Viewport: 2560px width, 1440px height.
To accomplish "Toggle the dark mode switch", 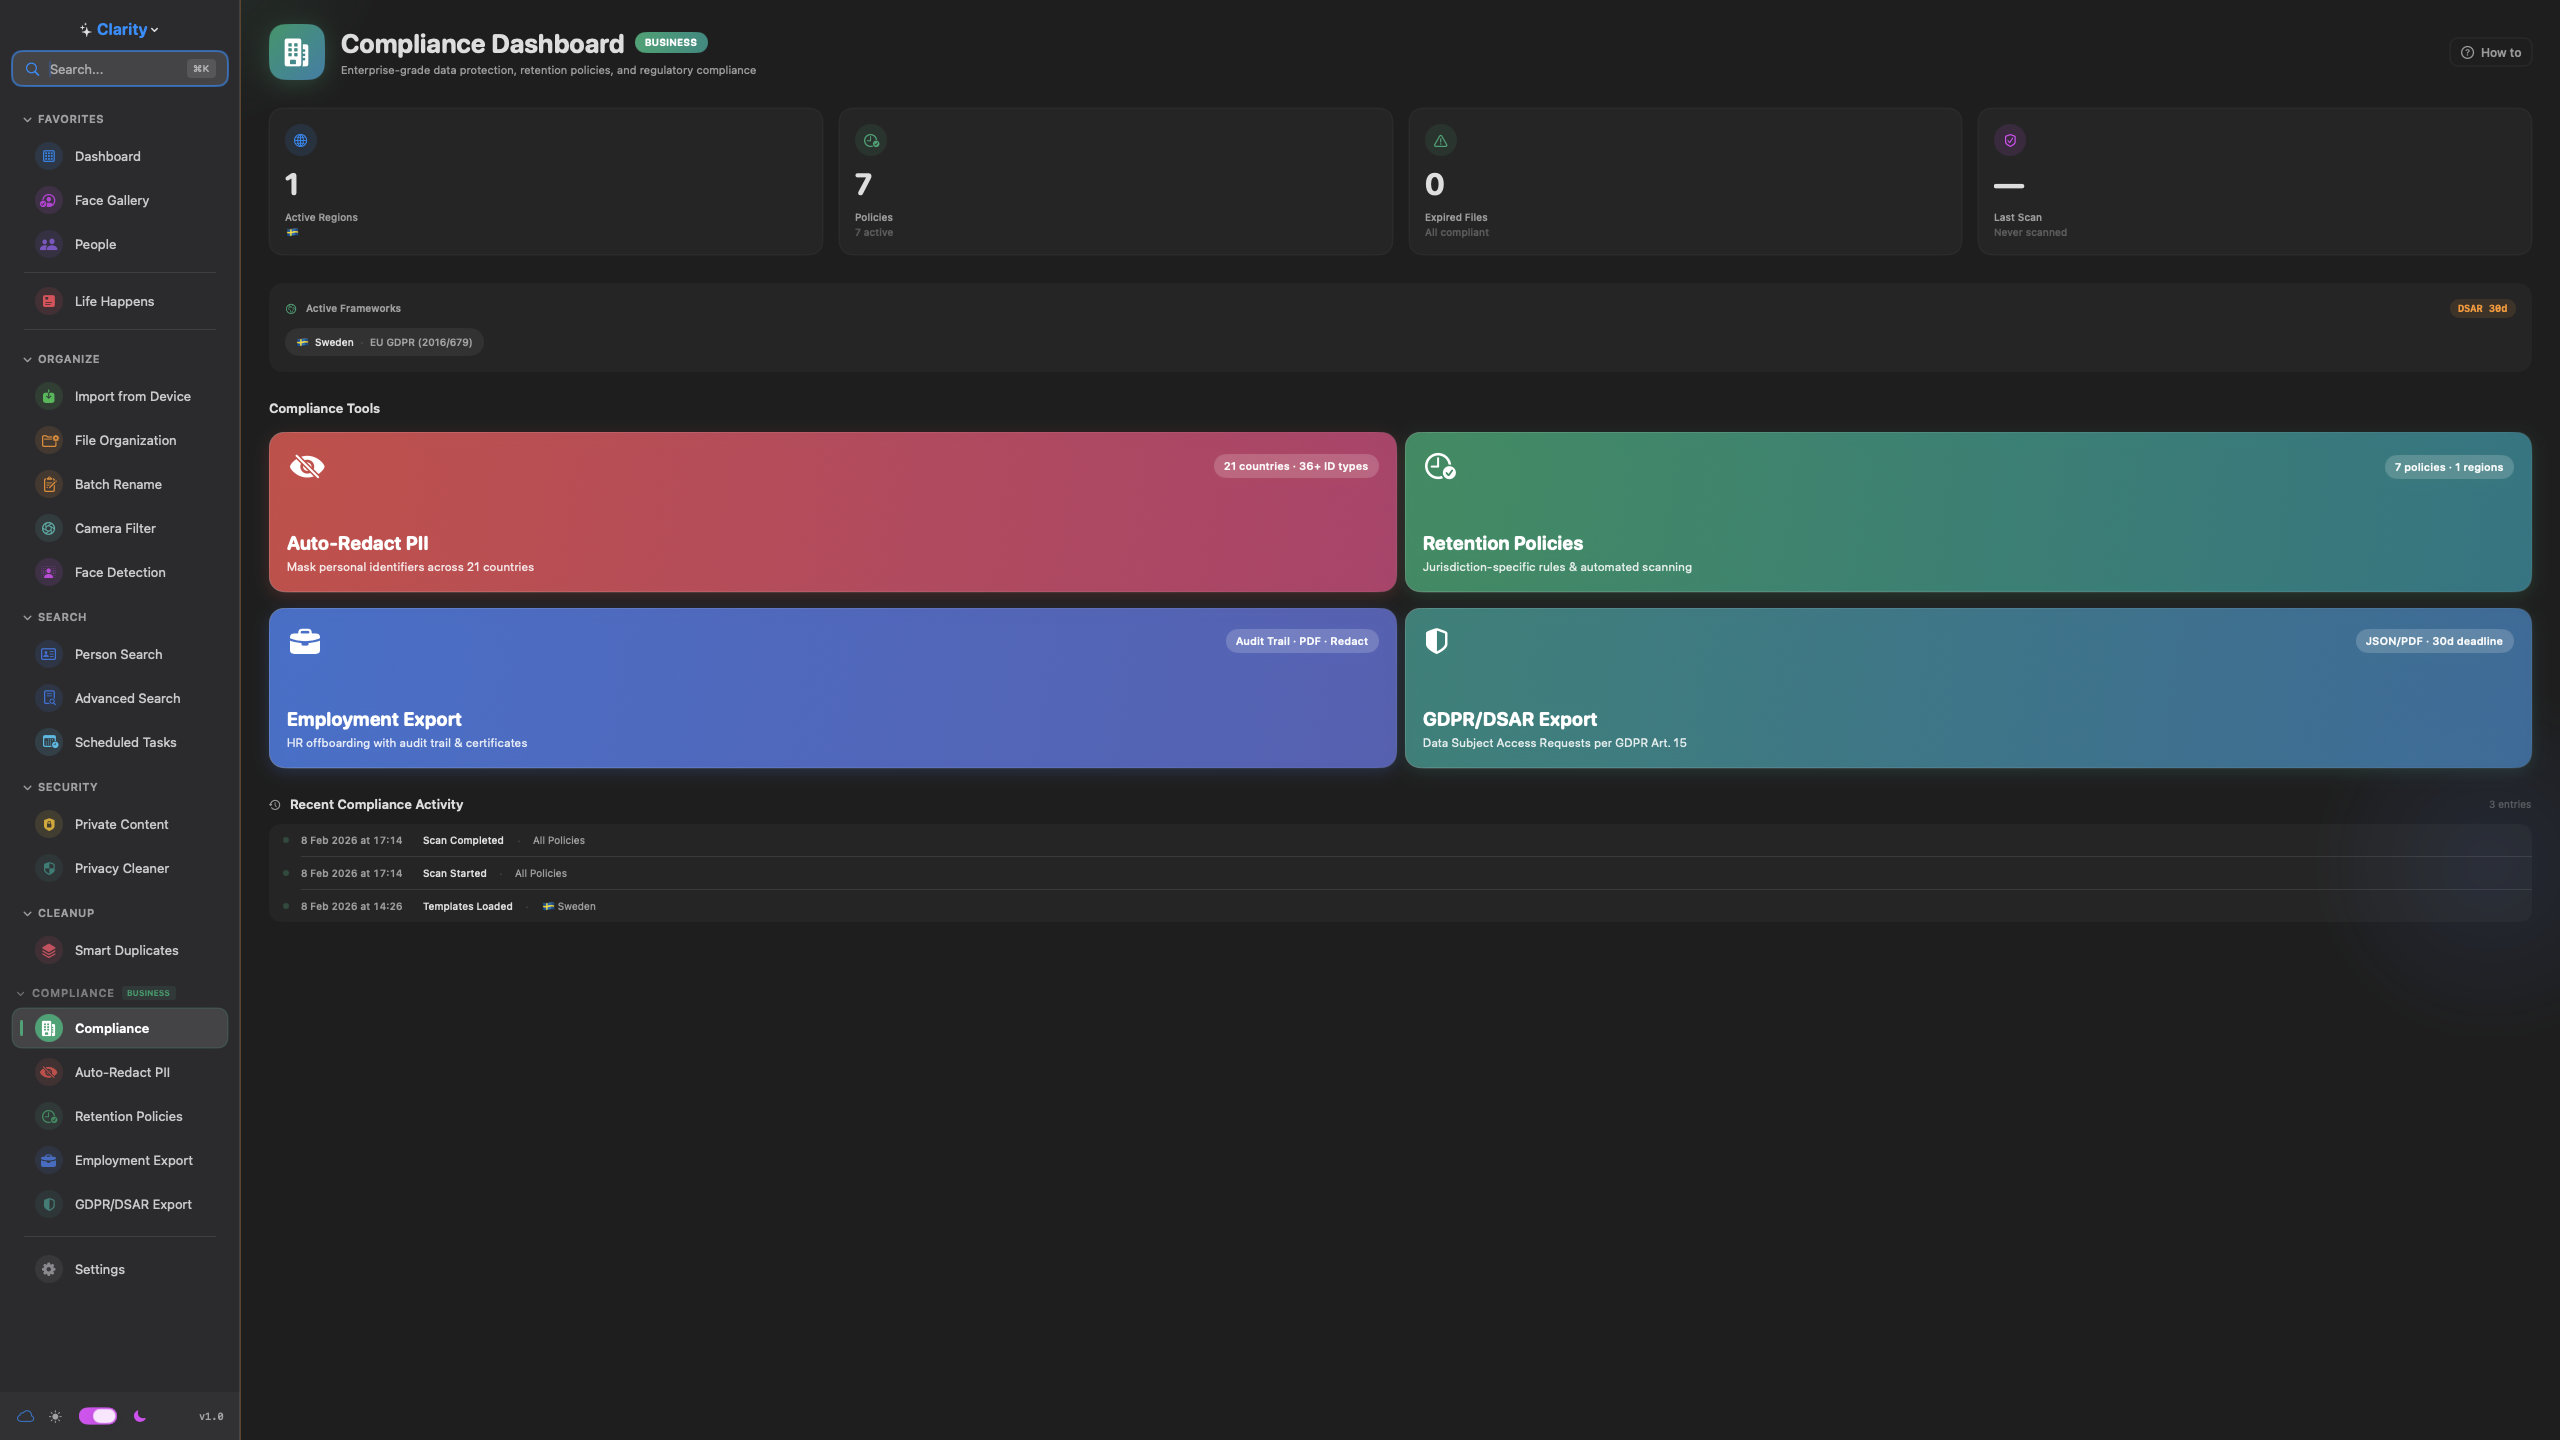I will pyautogui.click(x=97, y=1415).
